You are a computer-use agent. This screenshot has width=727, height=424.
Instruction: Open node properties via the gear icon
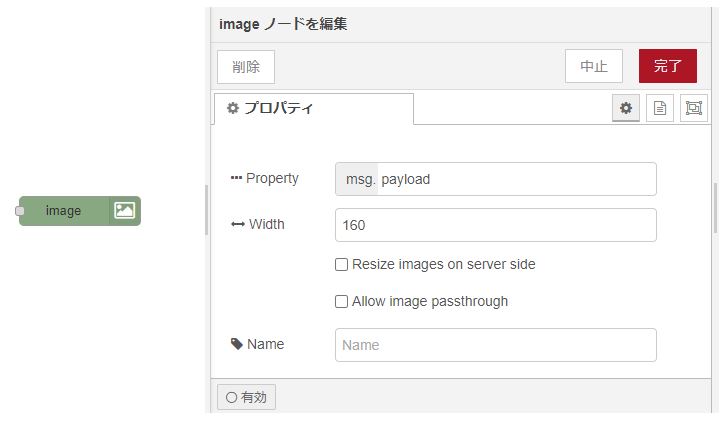[626, 109]
